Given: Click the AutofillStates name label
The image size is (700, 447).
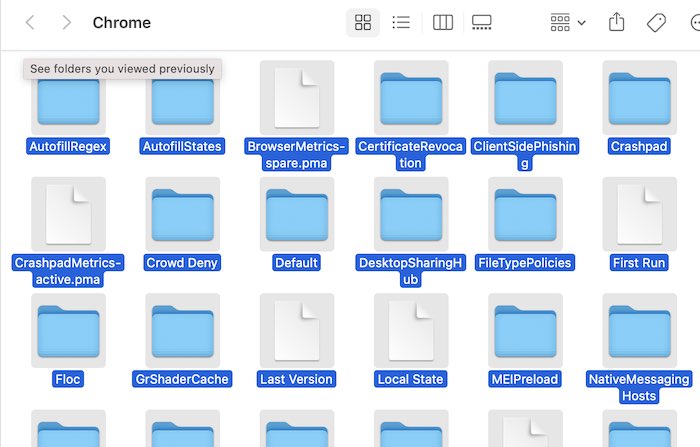Looking at the screenshot, I should [182, 146].
